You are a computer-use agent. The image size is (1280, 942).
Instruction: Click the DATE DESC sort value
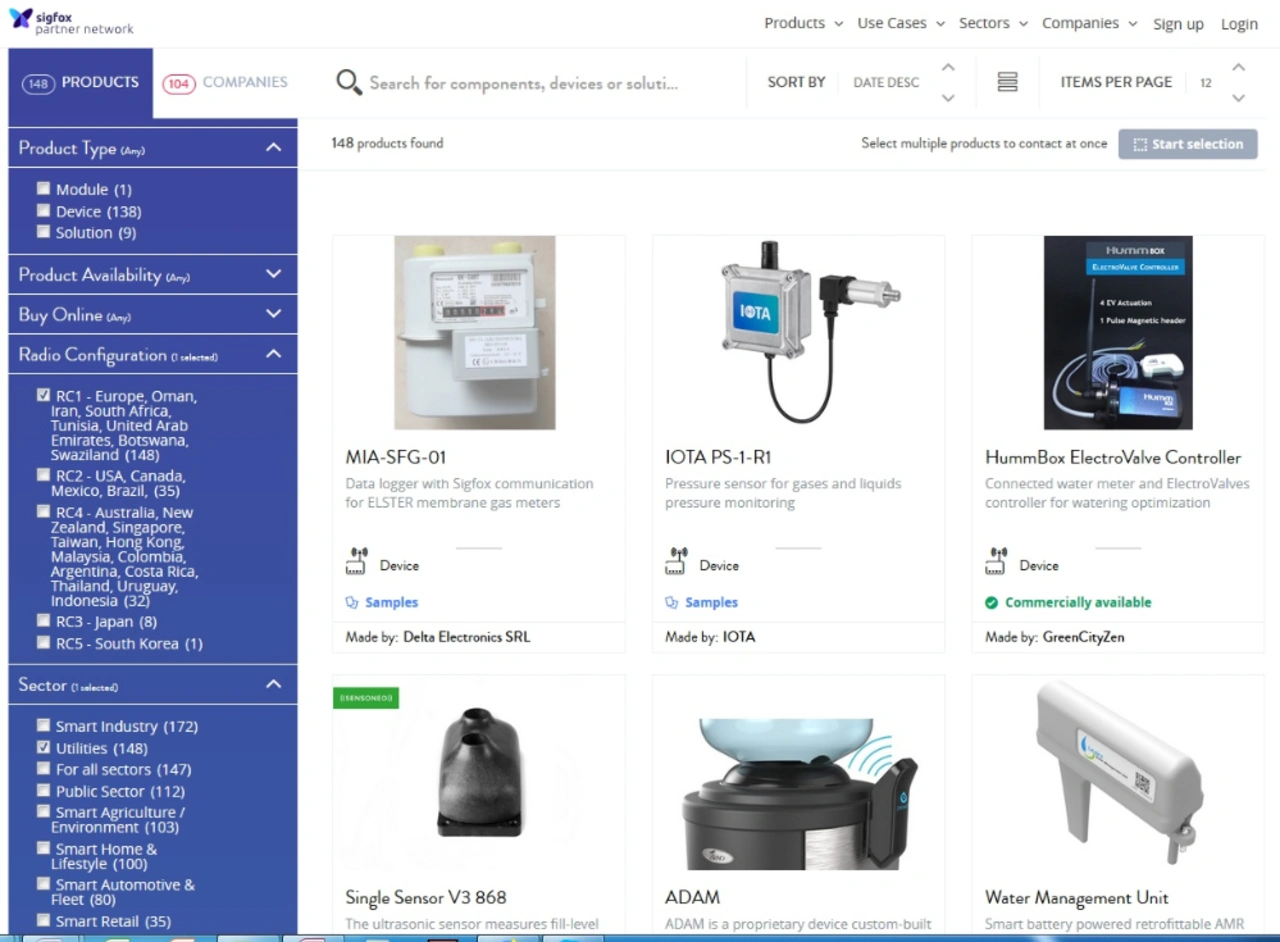click(x=886, y=82)
